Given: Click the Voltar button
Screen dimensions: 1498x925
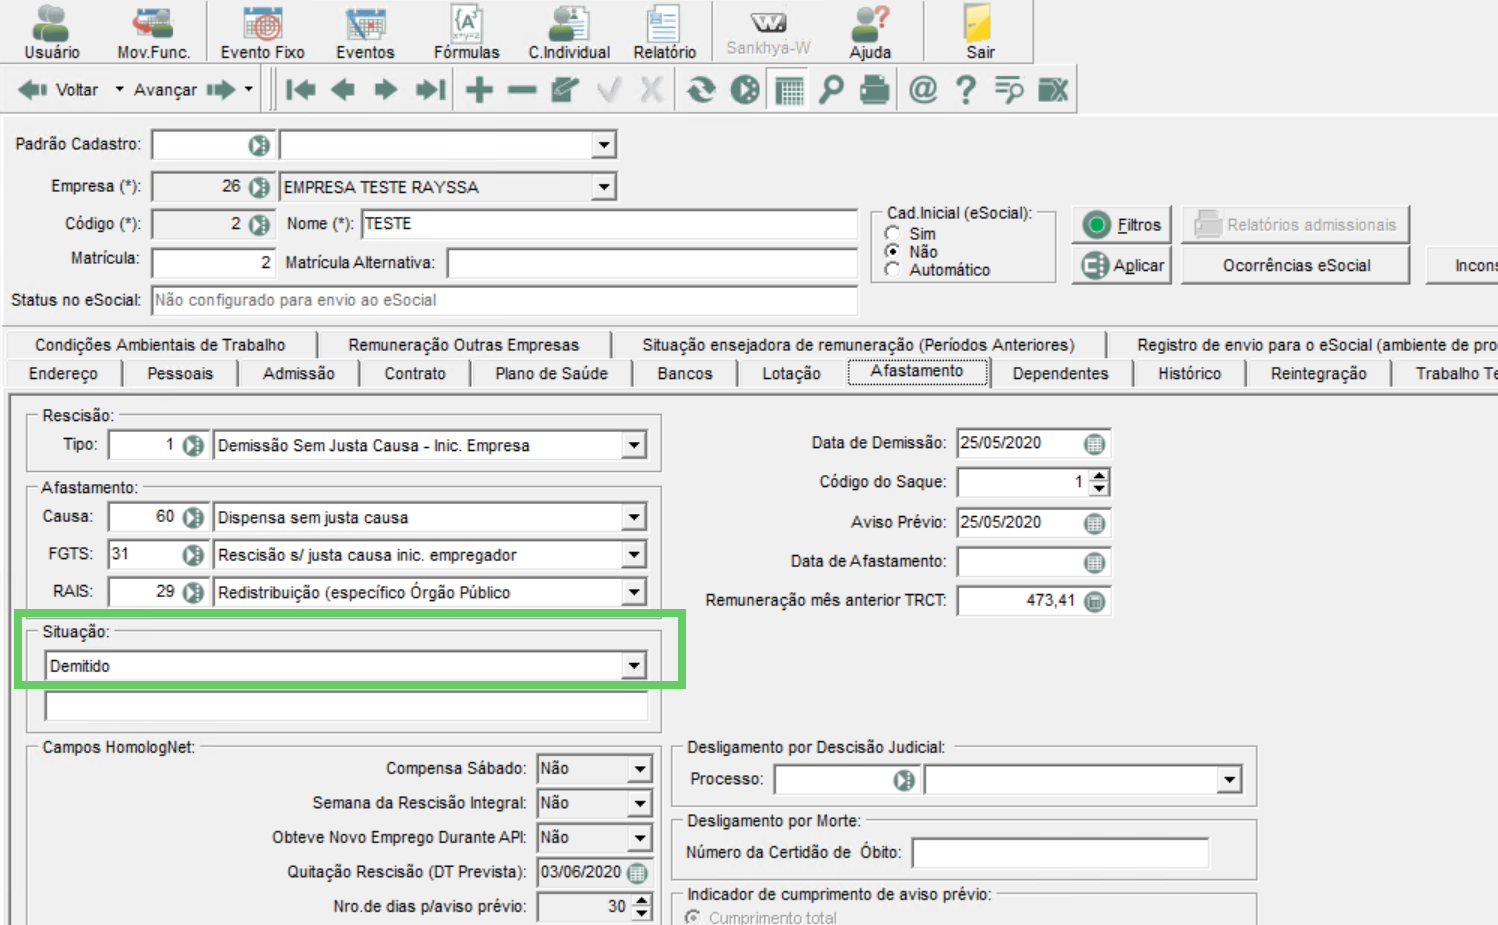Looking at the screenshot, I should (60, 90).
